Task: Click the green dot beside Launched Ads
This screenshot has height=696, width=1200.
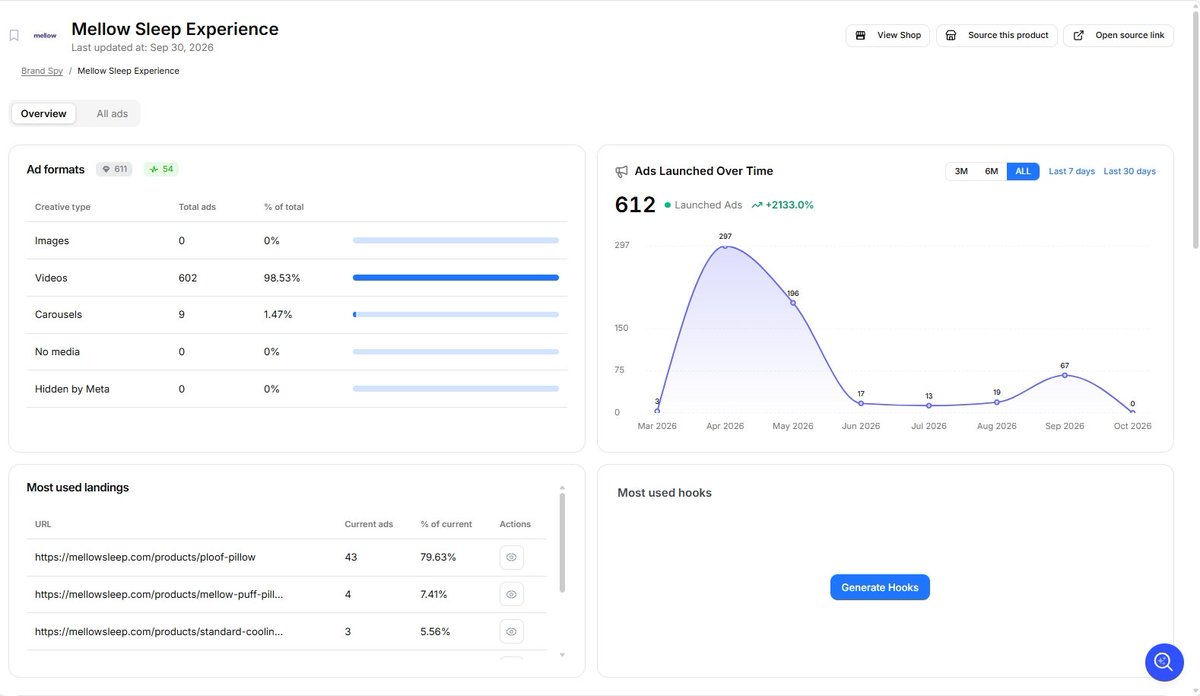Action: (666, 205)
